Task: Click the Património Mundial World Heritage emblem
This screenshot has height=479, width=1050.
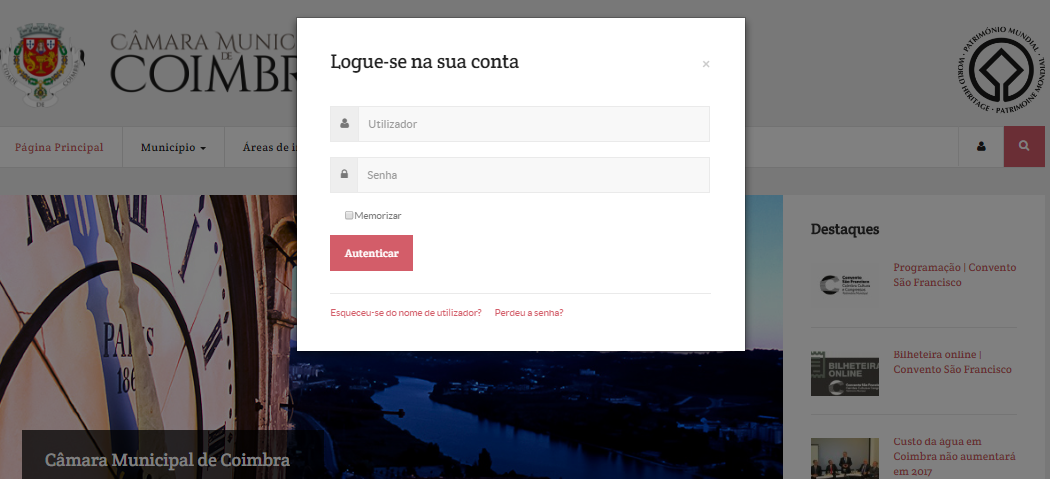Action: point(1002,70)
